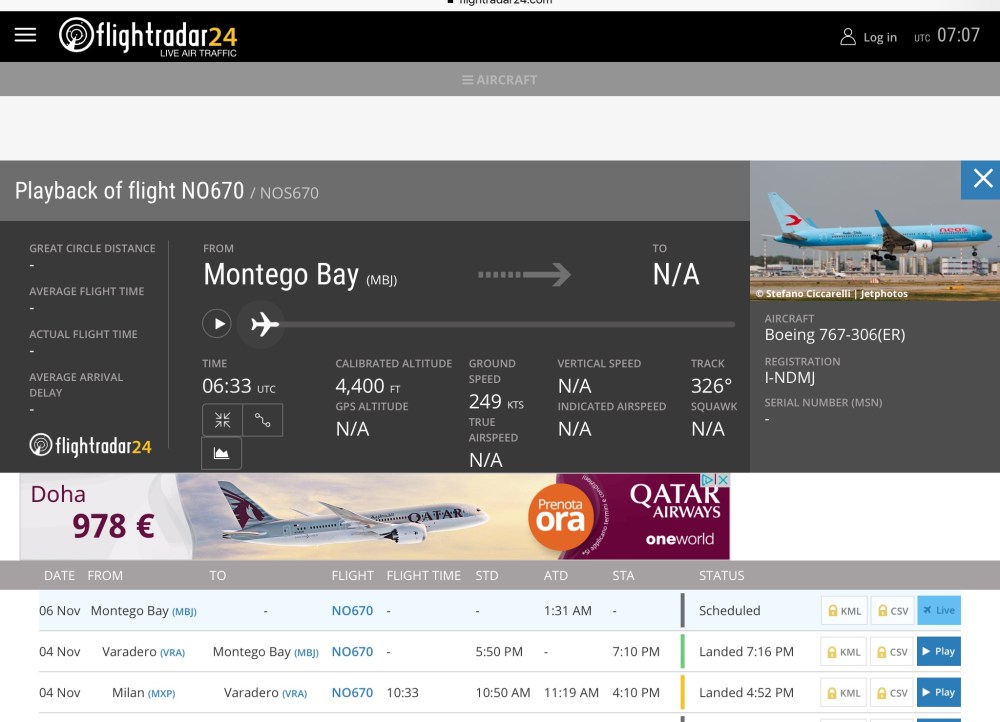Click the Flightradar24 logo in header
Image resolution: width=1000 pixels, height=722 pixels.
(148, 37)
